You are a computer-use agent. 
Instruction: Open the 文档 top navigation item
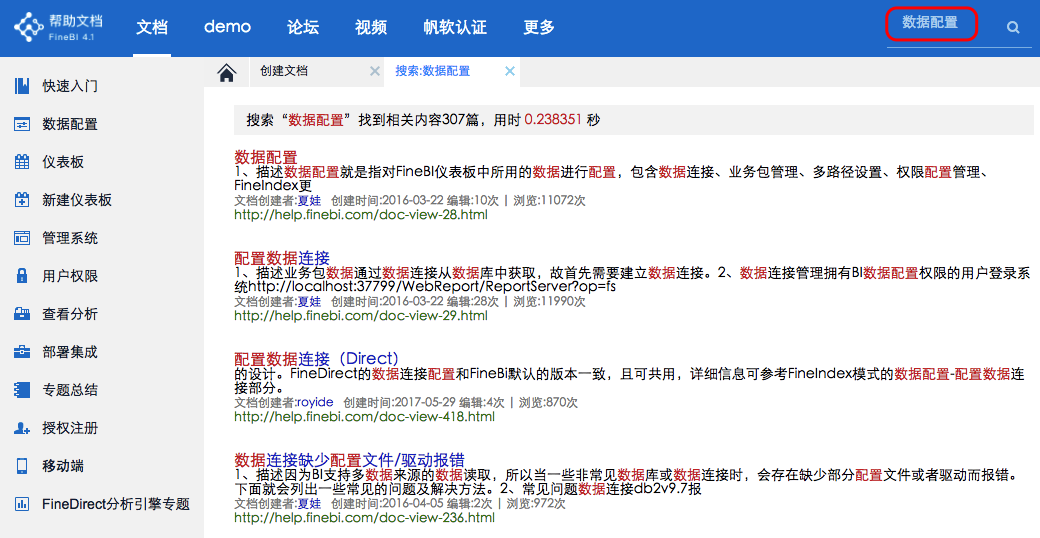pyautogui.click(x=152, y=27)
